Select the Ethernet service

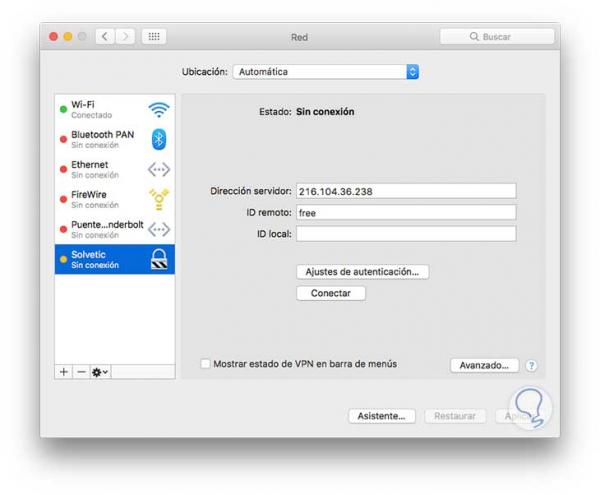click(115, 169)
